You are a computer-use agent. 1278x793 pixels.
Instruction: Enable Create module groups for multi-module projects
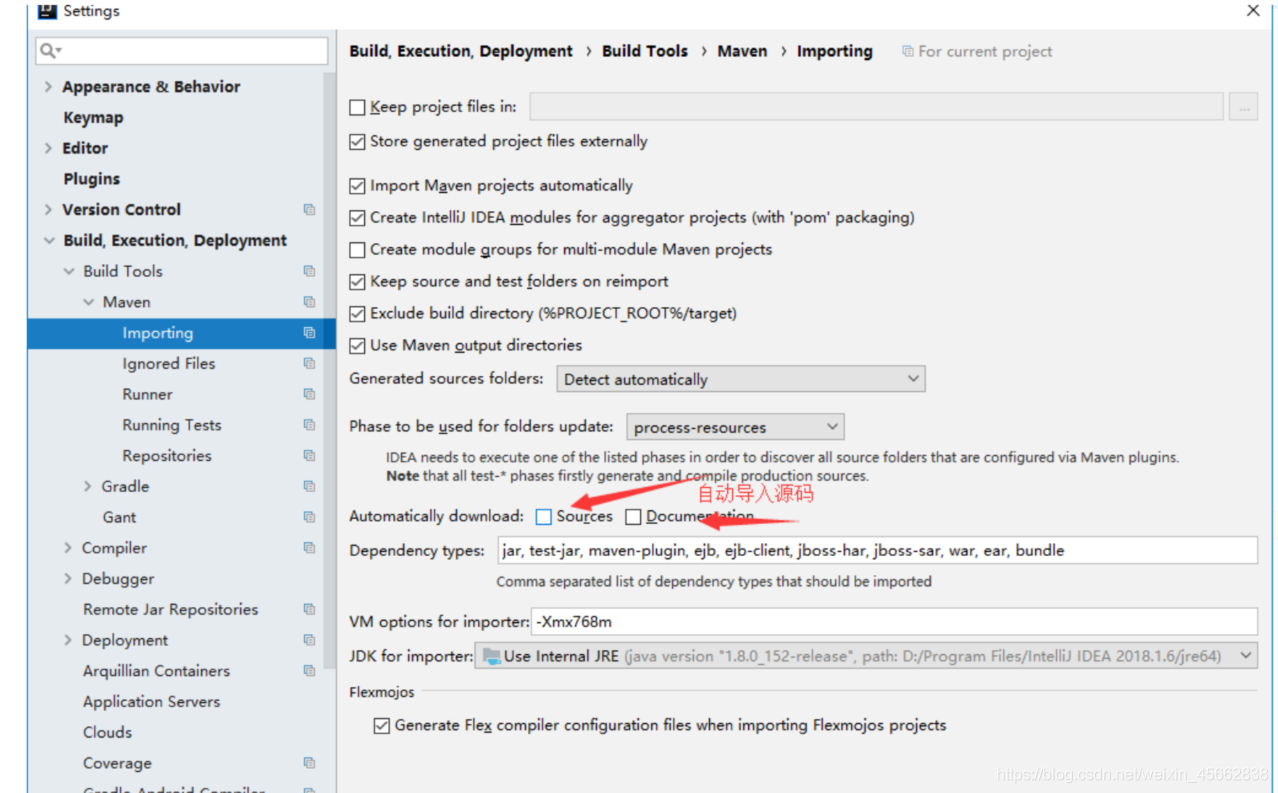click(x=357, y=250)
